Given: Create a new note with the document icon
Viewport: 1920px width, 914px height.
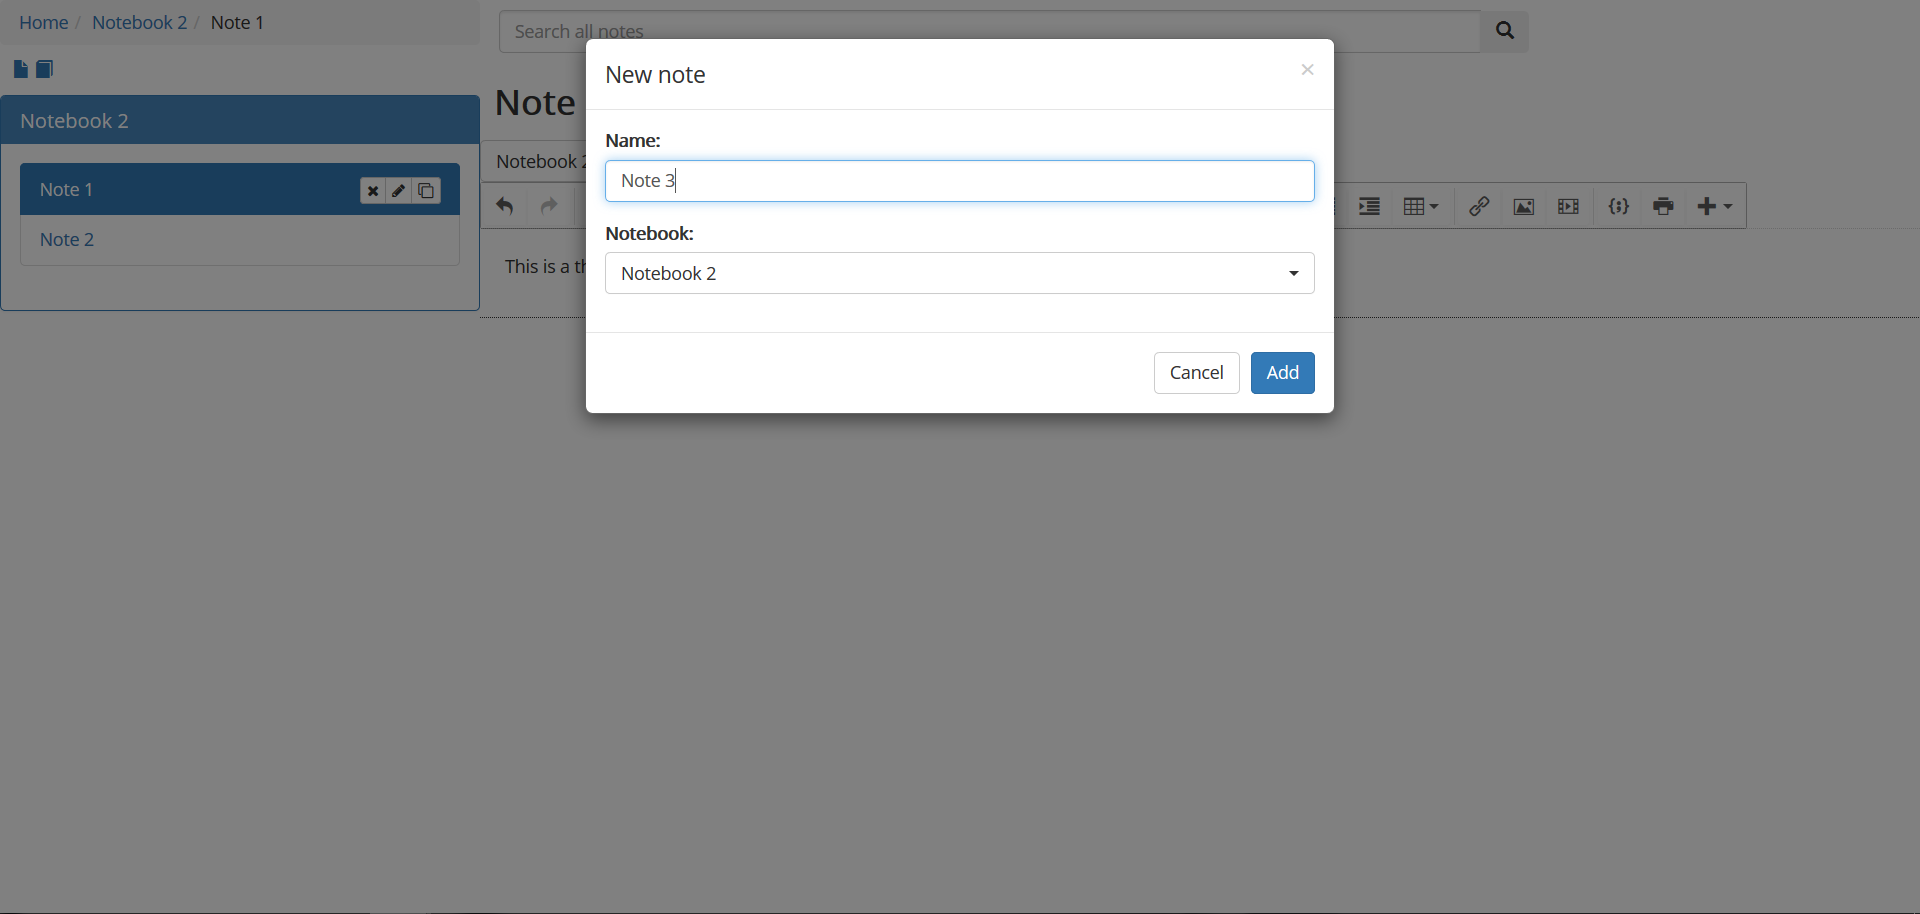Looking at the screenshot, I should click(19, 68).
